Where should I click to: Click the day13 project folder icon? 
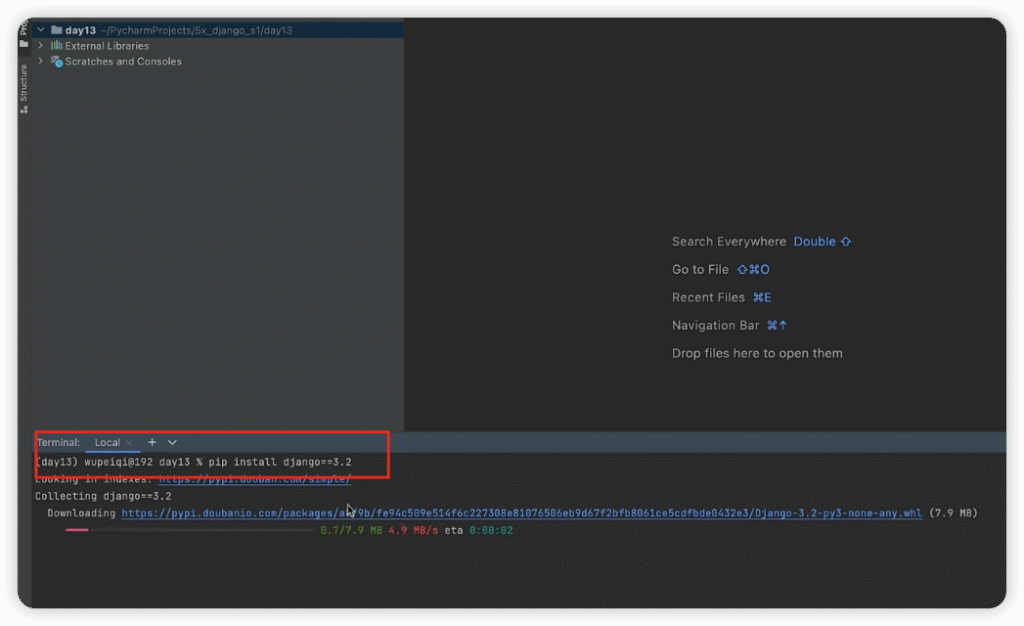coord(56,30)
